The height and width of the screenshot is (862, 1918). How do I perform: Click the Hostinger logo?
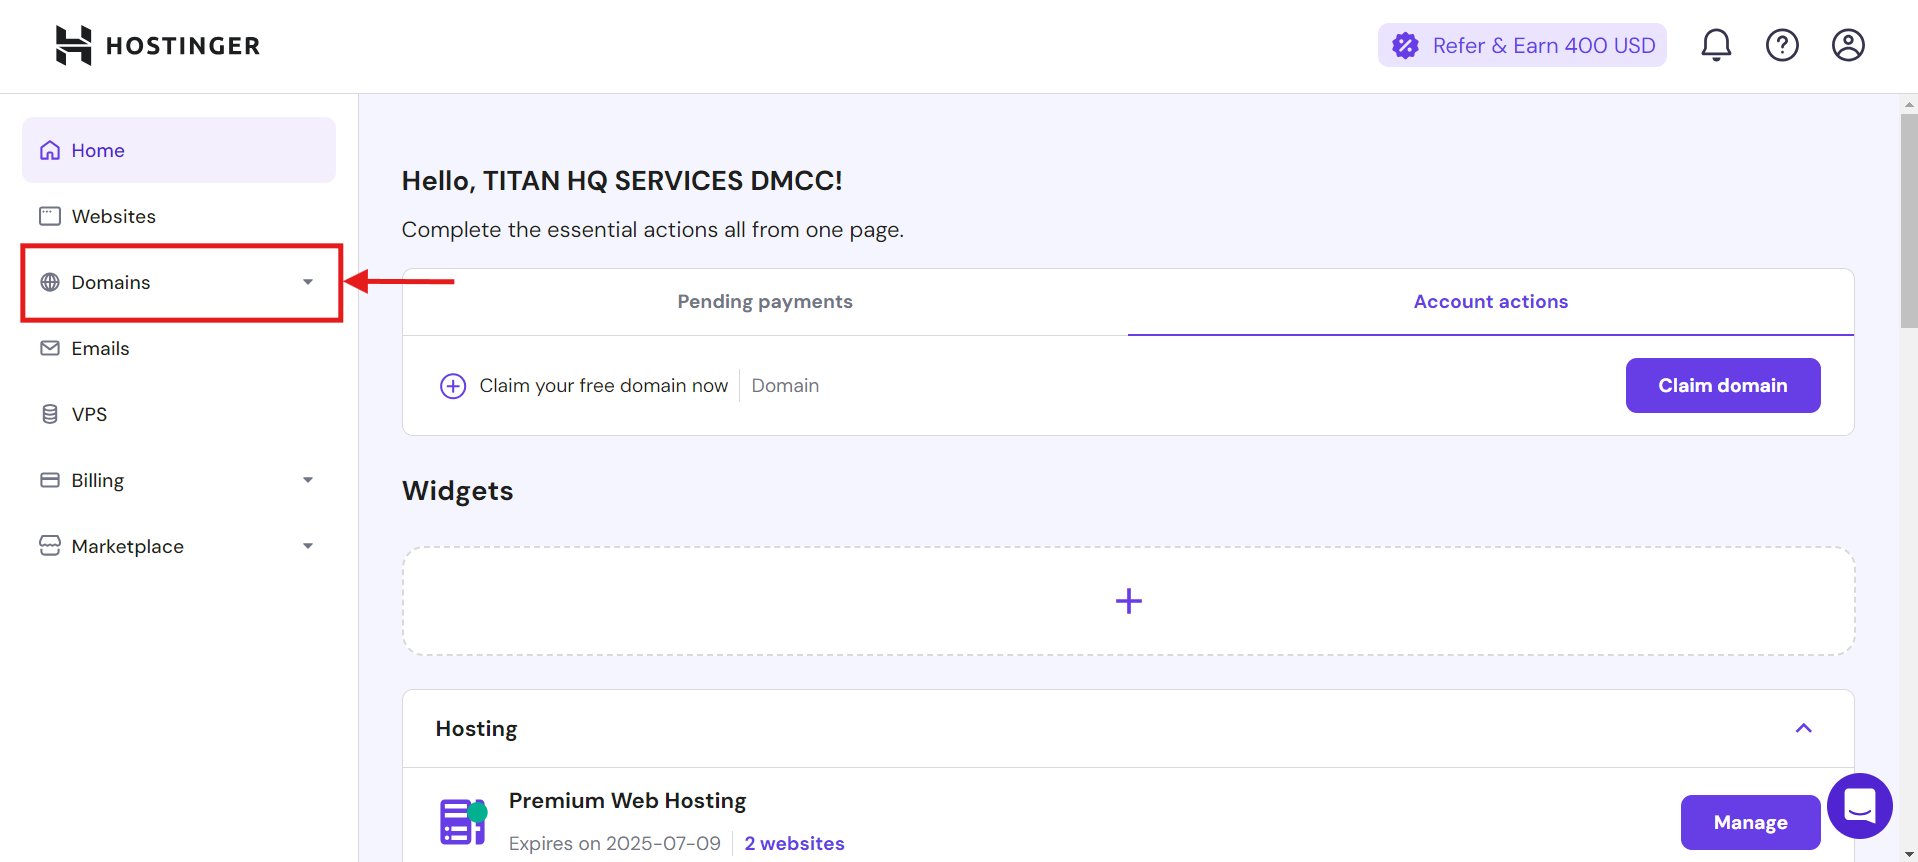pos(157,45)
